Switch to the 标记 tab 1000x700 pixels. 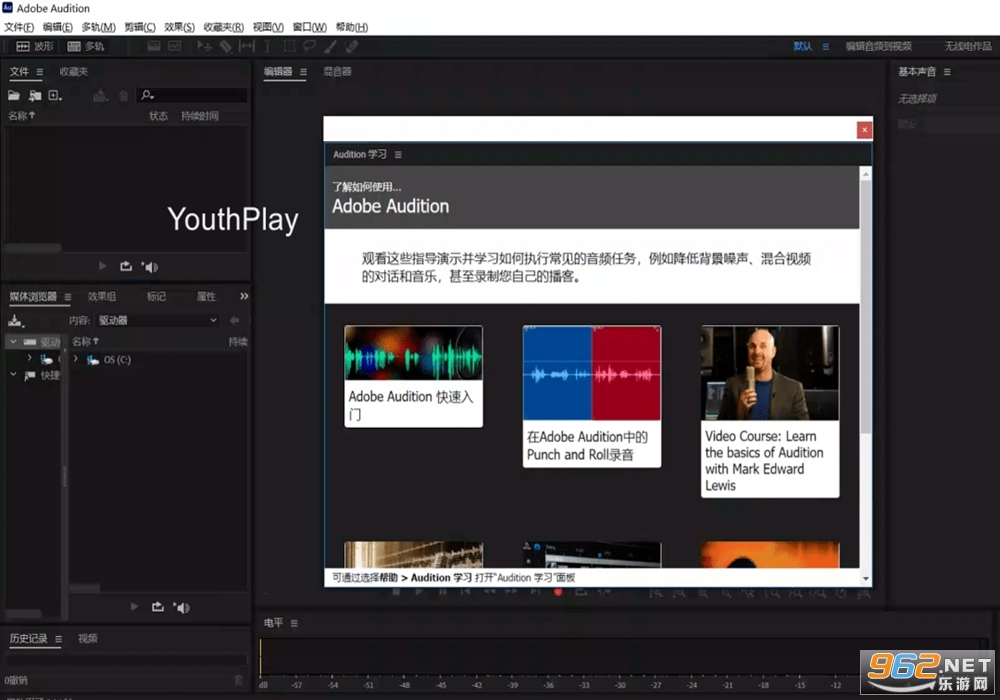pyautogui.click(x=156, y=296)
